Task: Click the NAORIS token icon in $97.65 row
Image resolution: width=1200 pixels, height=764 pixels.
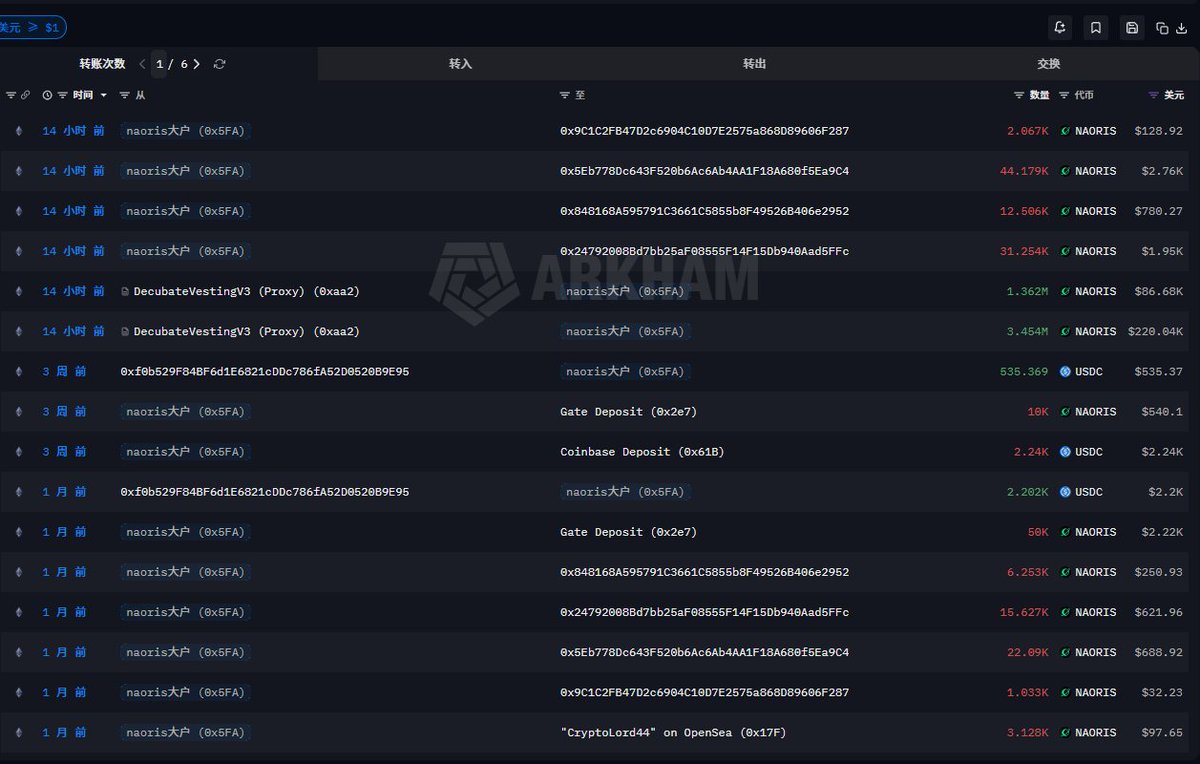Action: (1065, 732)
